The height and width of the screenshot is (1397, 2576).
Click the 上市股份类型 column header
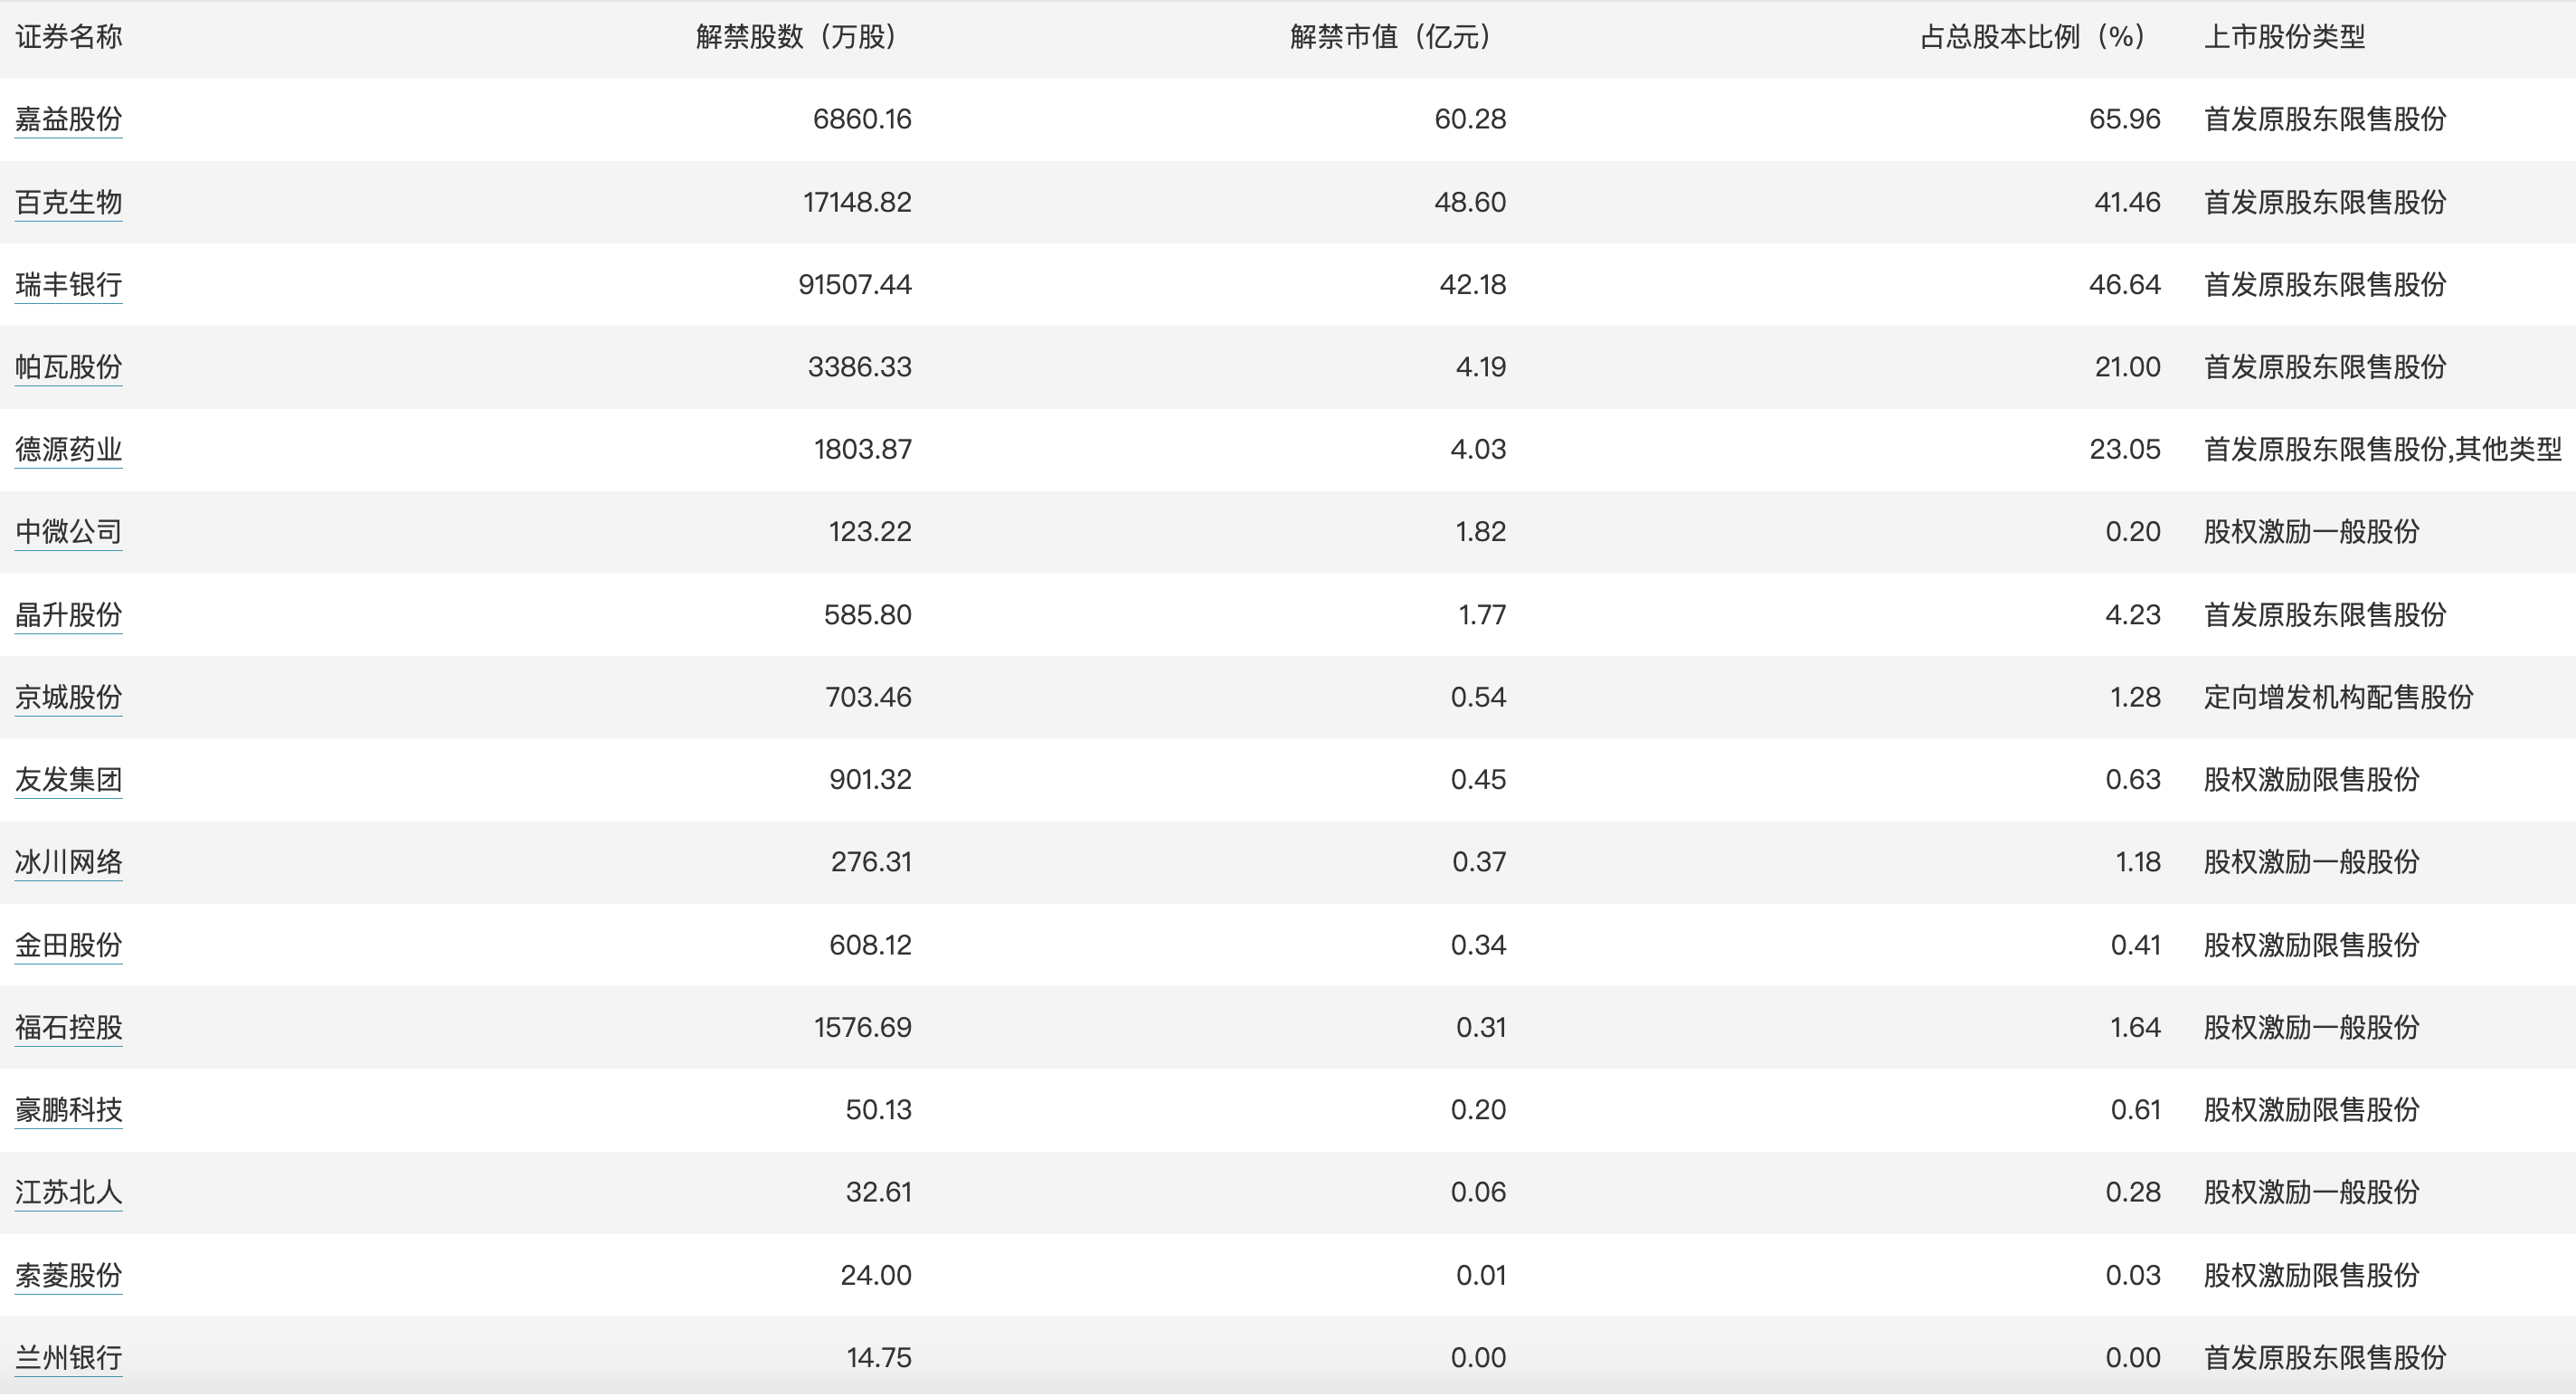coord(2285,37)
